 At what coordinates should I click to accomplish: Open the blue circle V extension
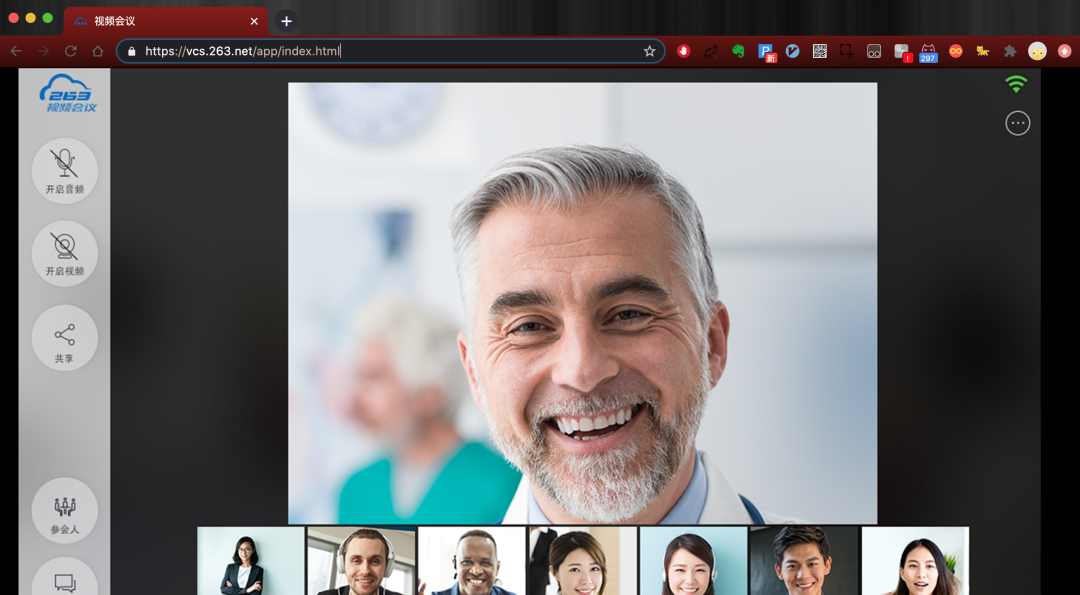pyautogui.click(x=793, y=51)
